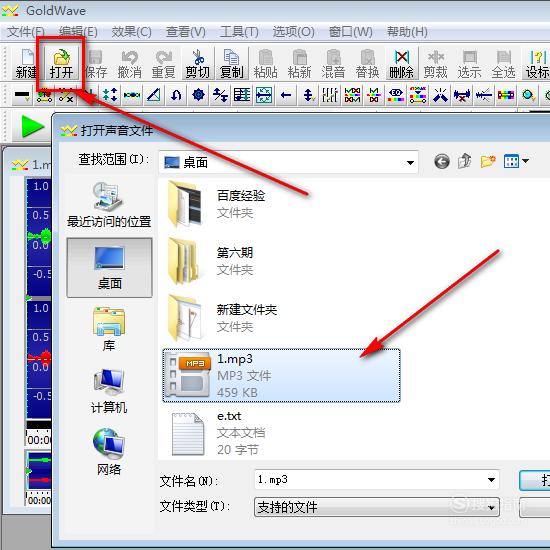This screenshot has width=550, height=550.
Task: Select 桌面 in the places bar
Action: click(109, 268)
